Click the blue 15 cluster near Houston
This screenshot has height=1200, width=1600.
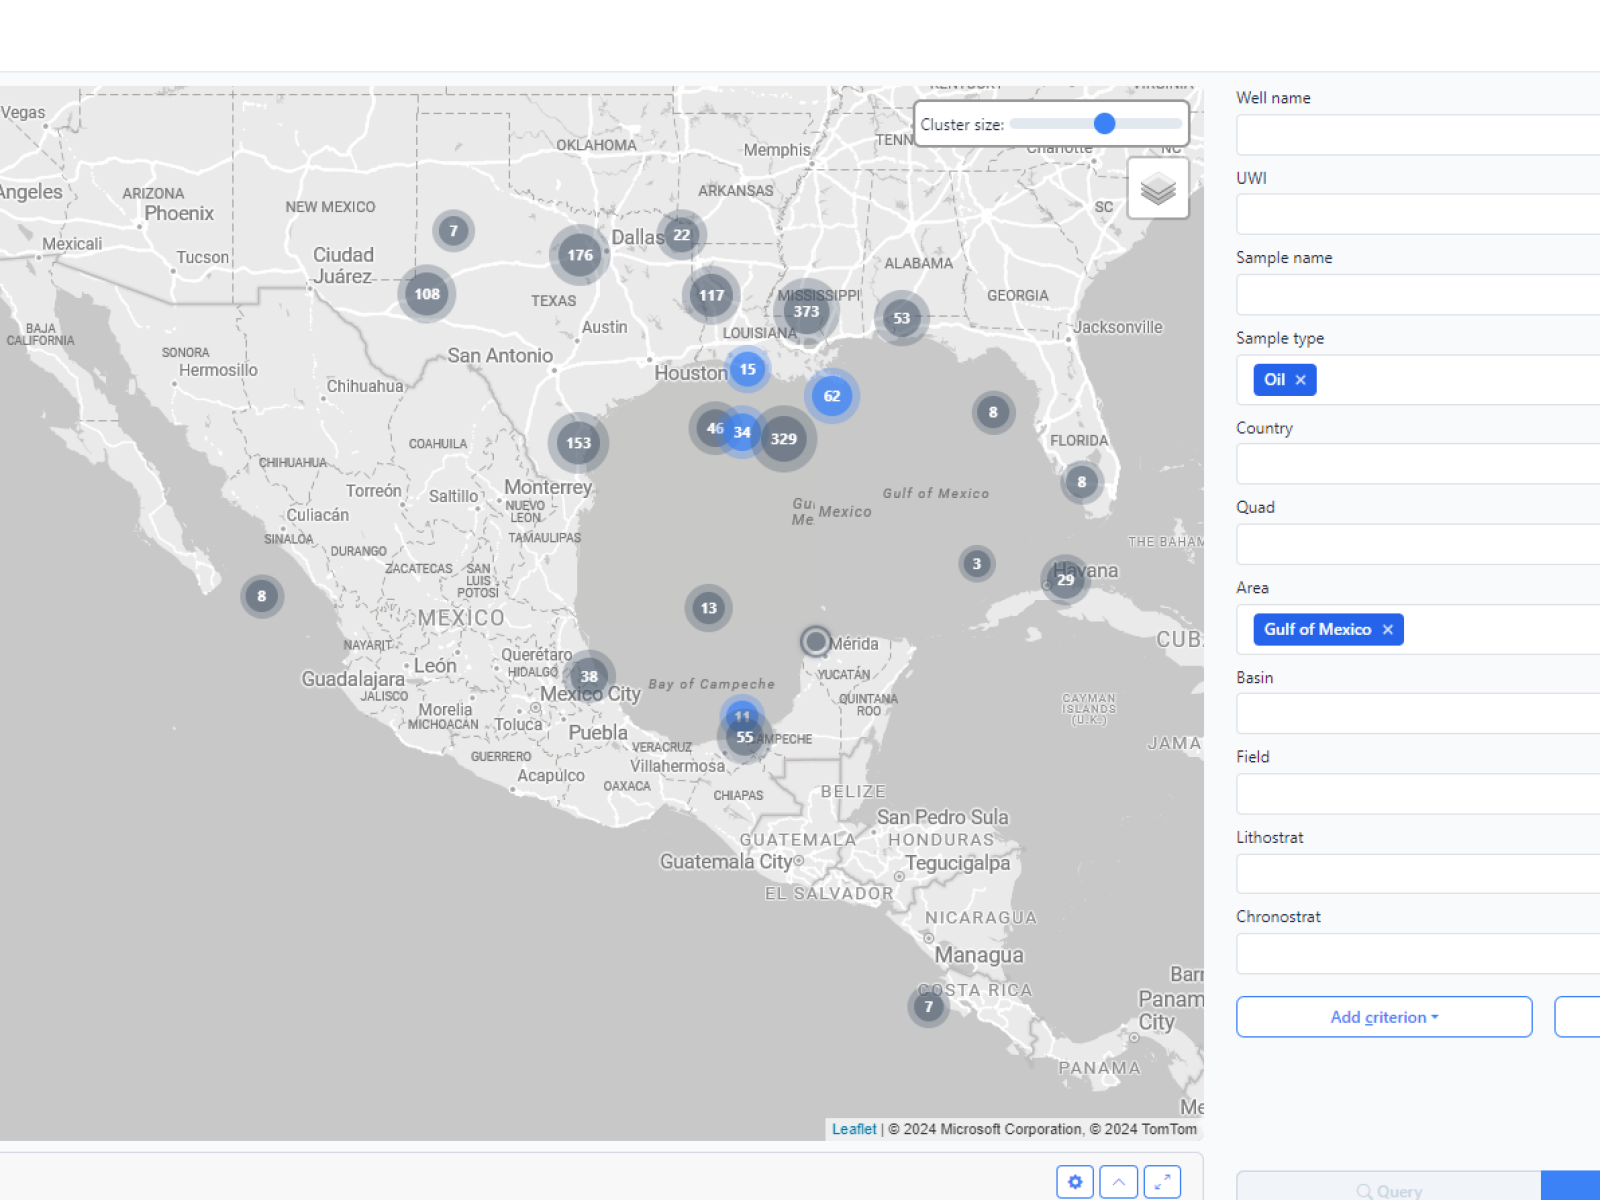pos(747,369)
